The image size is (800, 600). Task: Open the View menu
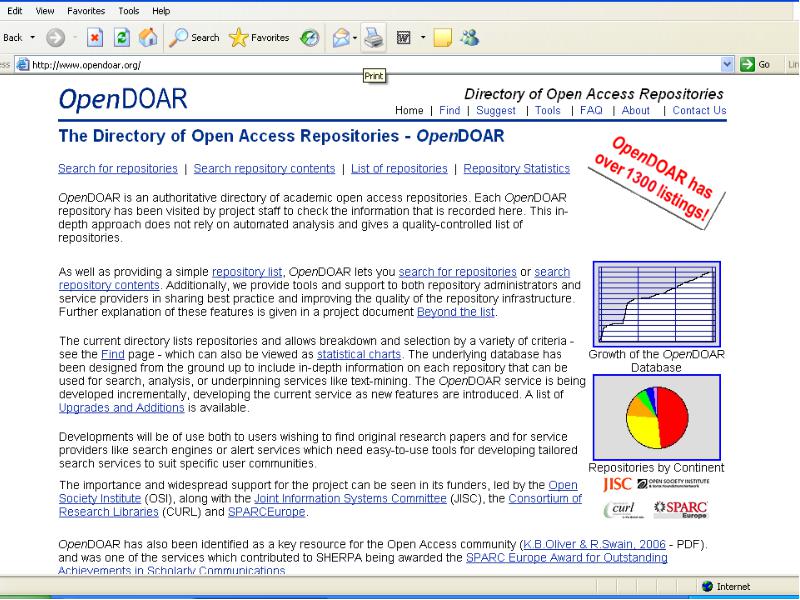click(45, 11)
